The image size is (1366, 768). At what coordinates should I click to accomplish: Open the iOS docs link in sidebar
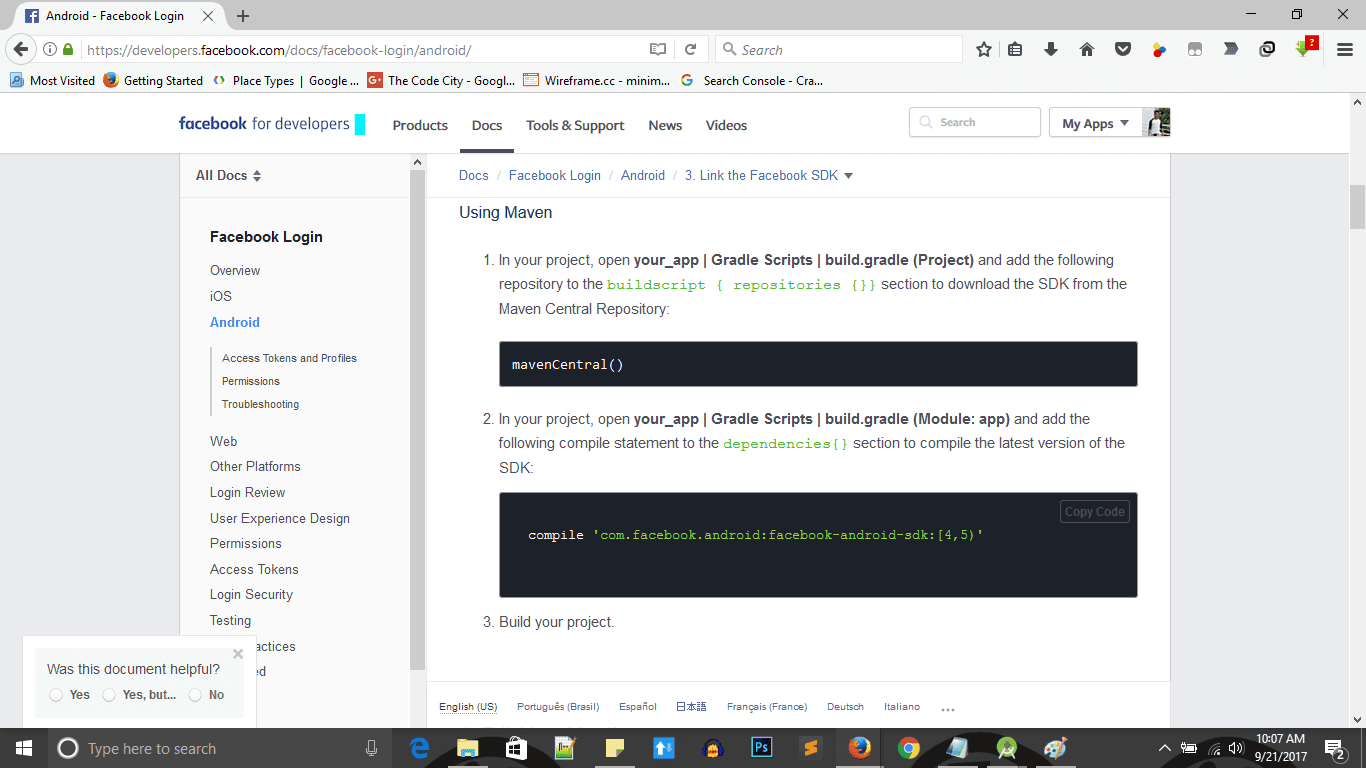[x=221, y=296]
